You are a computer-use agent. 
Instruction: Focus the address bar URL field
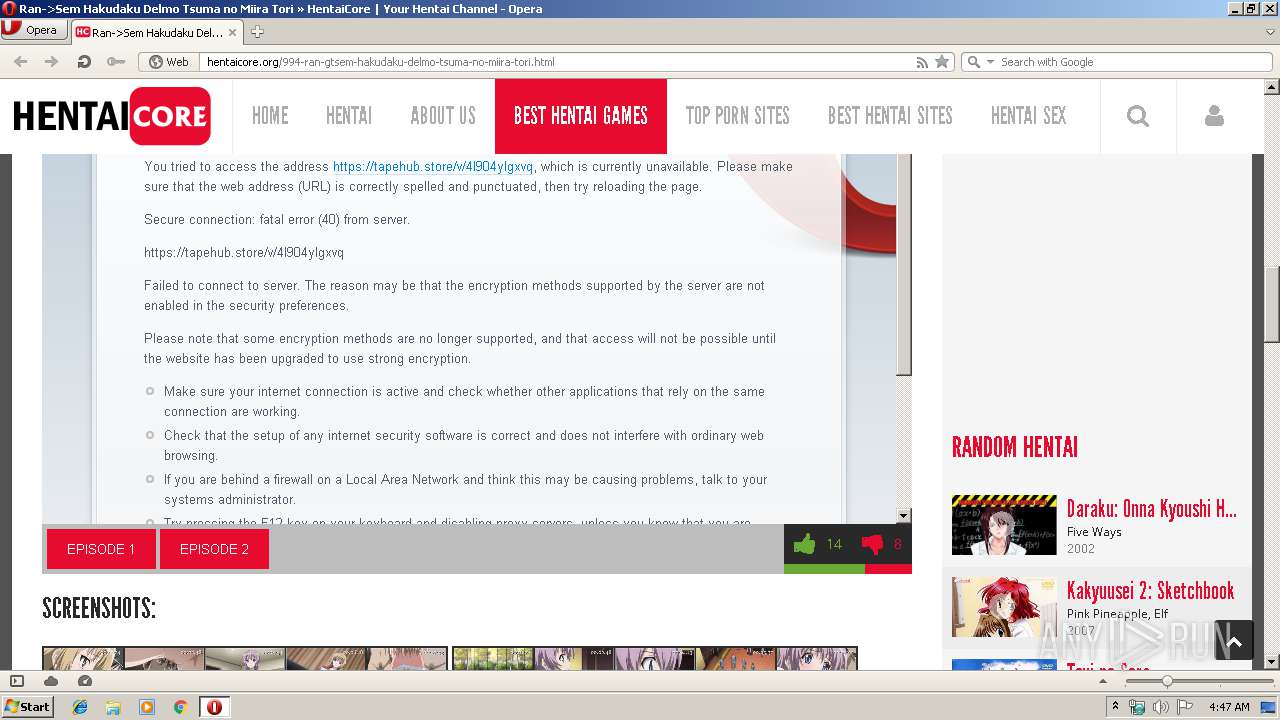555,61
